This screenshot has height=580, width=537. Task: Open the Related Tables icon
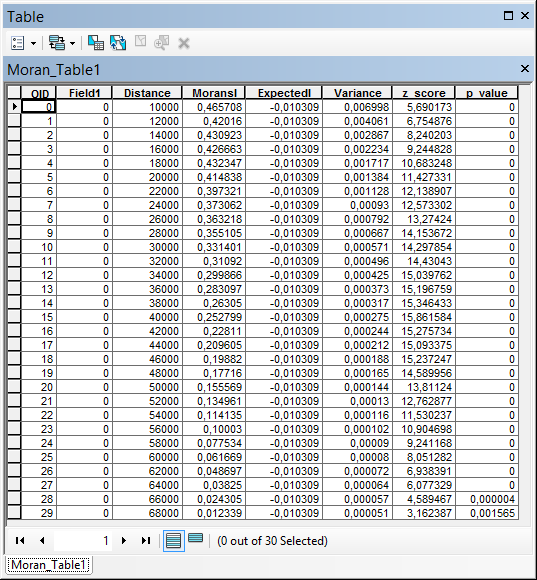[x=57, y=43]
